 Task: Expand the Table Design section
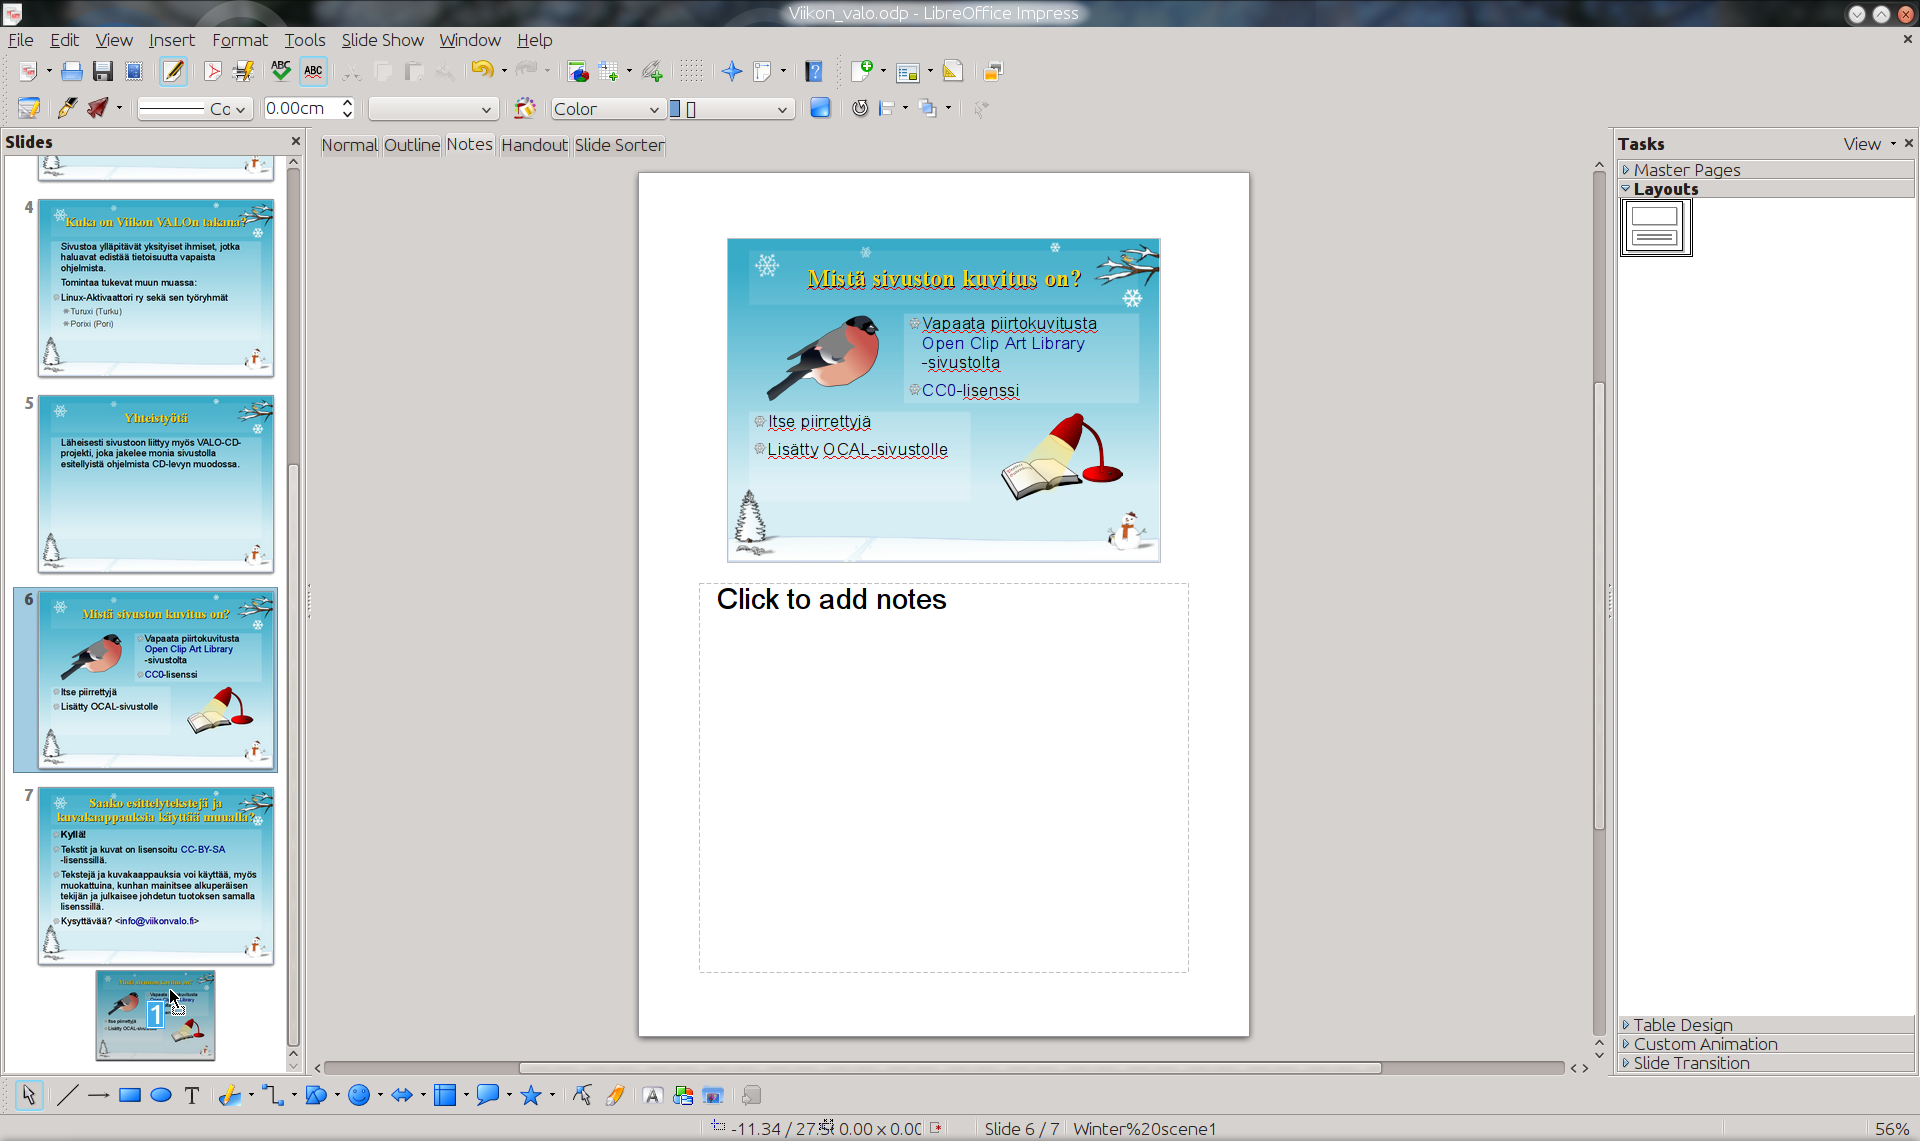click(x=1765, y=1025)
